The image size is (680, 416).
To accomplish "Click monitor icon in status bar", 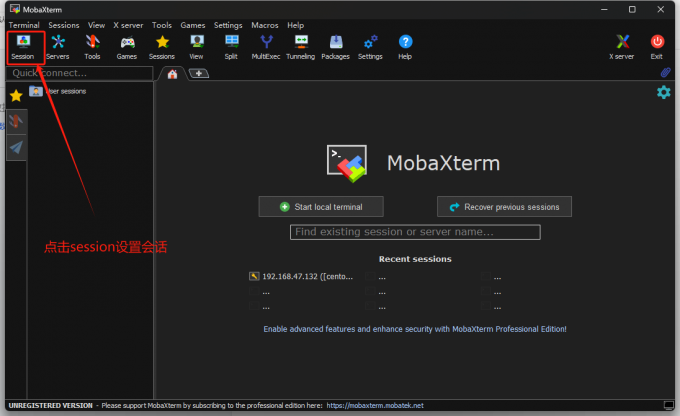I will [668, 405].
